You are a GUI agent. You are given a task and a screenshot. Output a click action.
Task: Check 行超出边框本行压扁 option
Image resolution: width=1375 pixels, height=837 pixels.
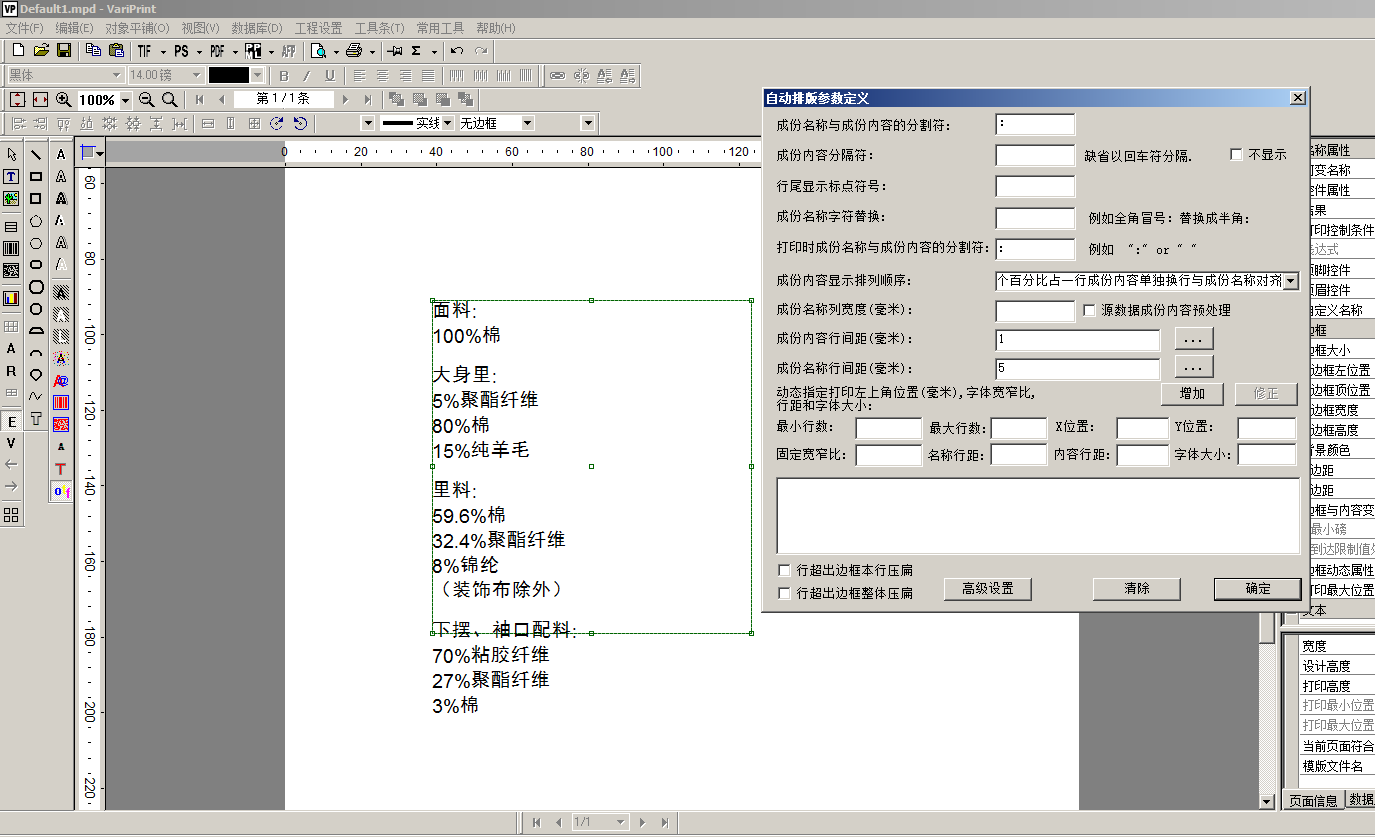pos(785,570)
